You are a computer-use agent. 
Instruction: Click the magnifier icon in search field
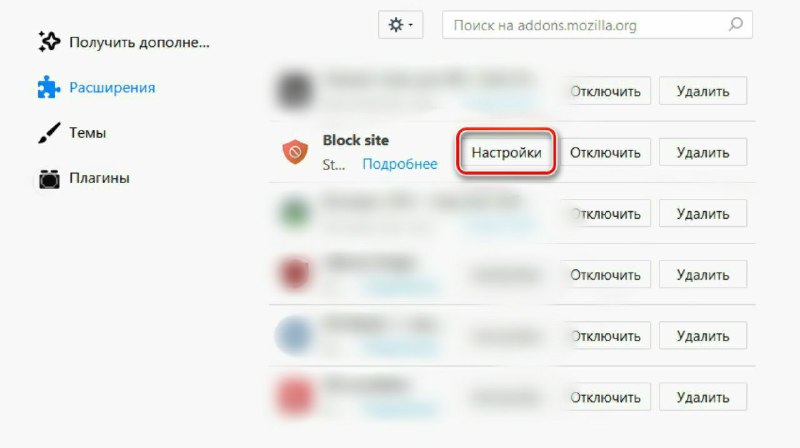click(735, 24)
